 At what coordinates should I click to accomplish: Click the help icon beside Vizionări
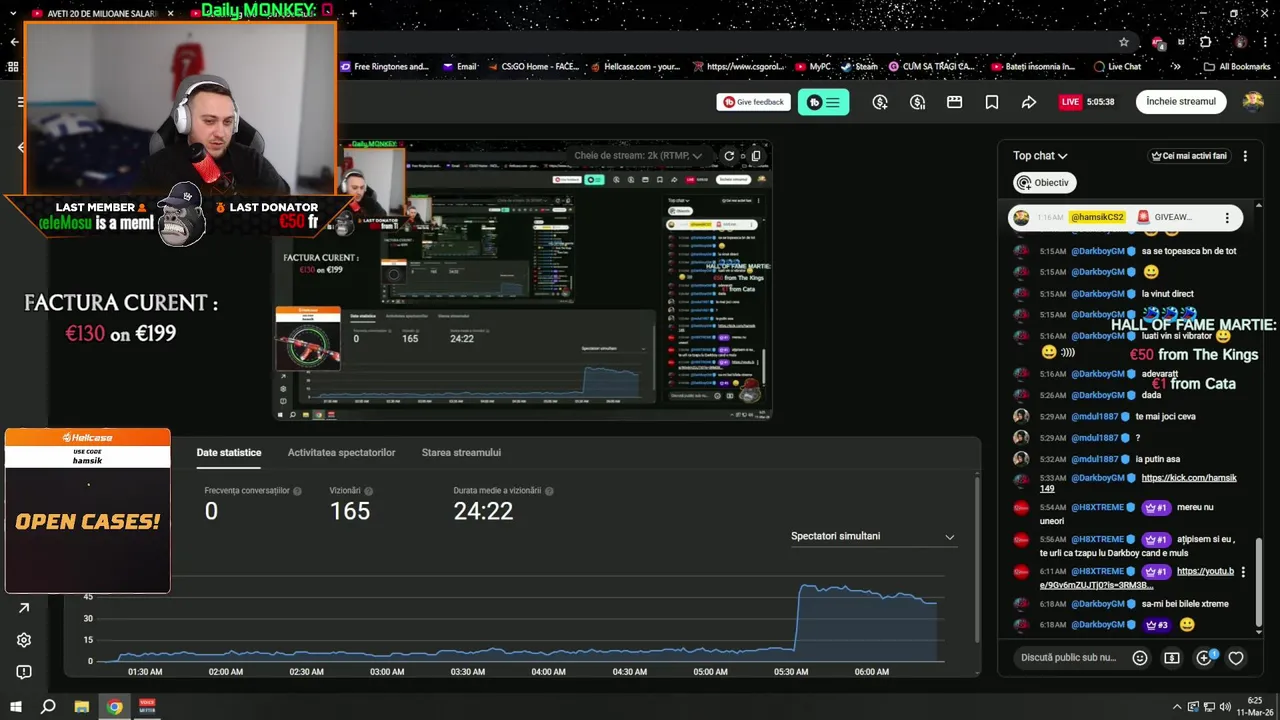tap(369, 491)
